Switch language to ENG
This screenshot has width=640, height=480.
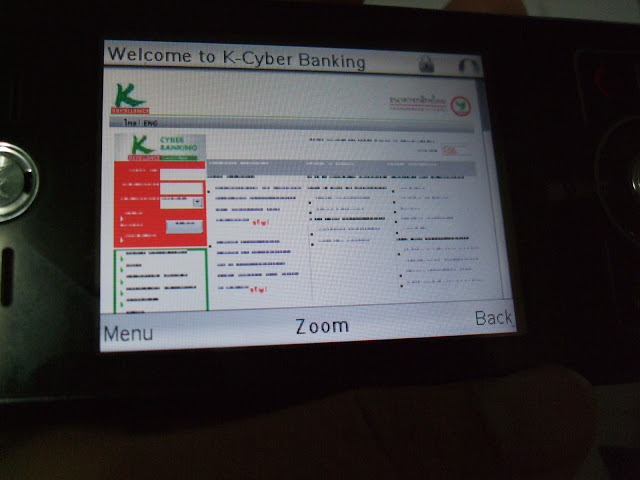point(150,123)
